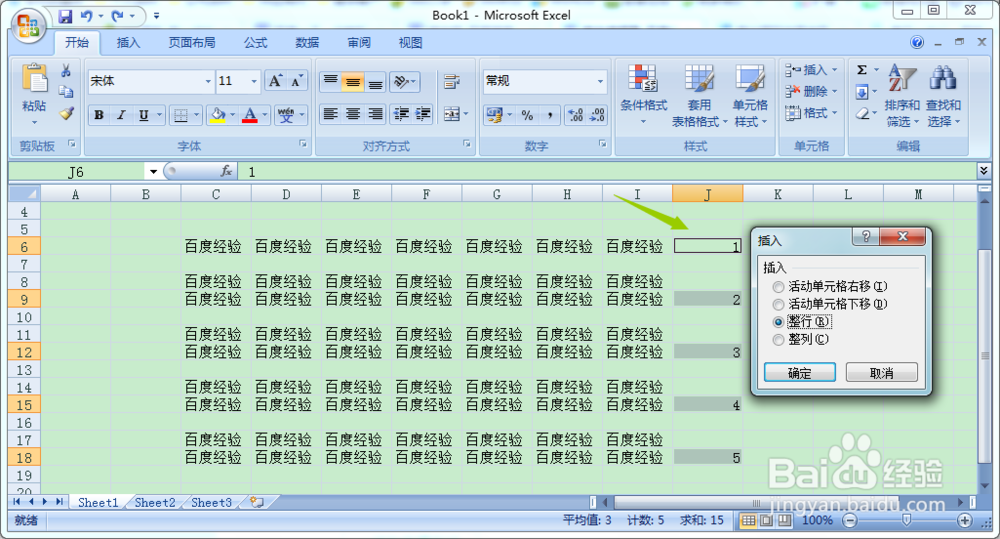Open Merge and Center dropdown

click(x=466, y=115)
